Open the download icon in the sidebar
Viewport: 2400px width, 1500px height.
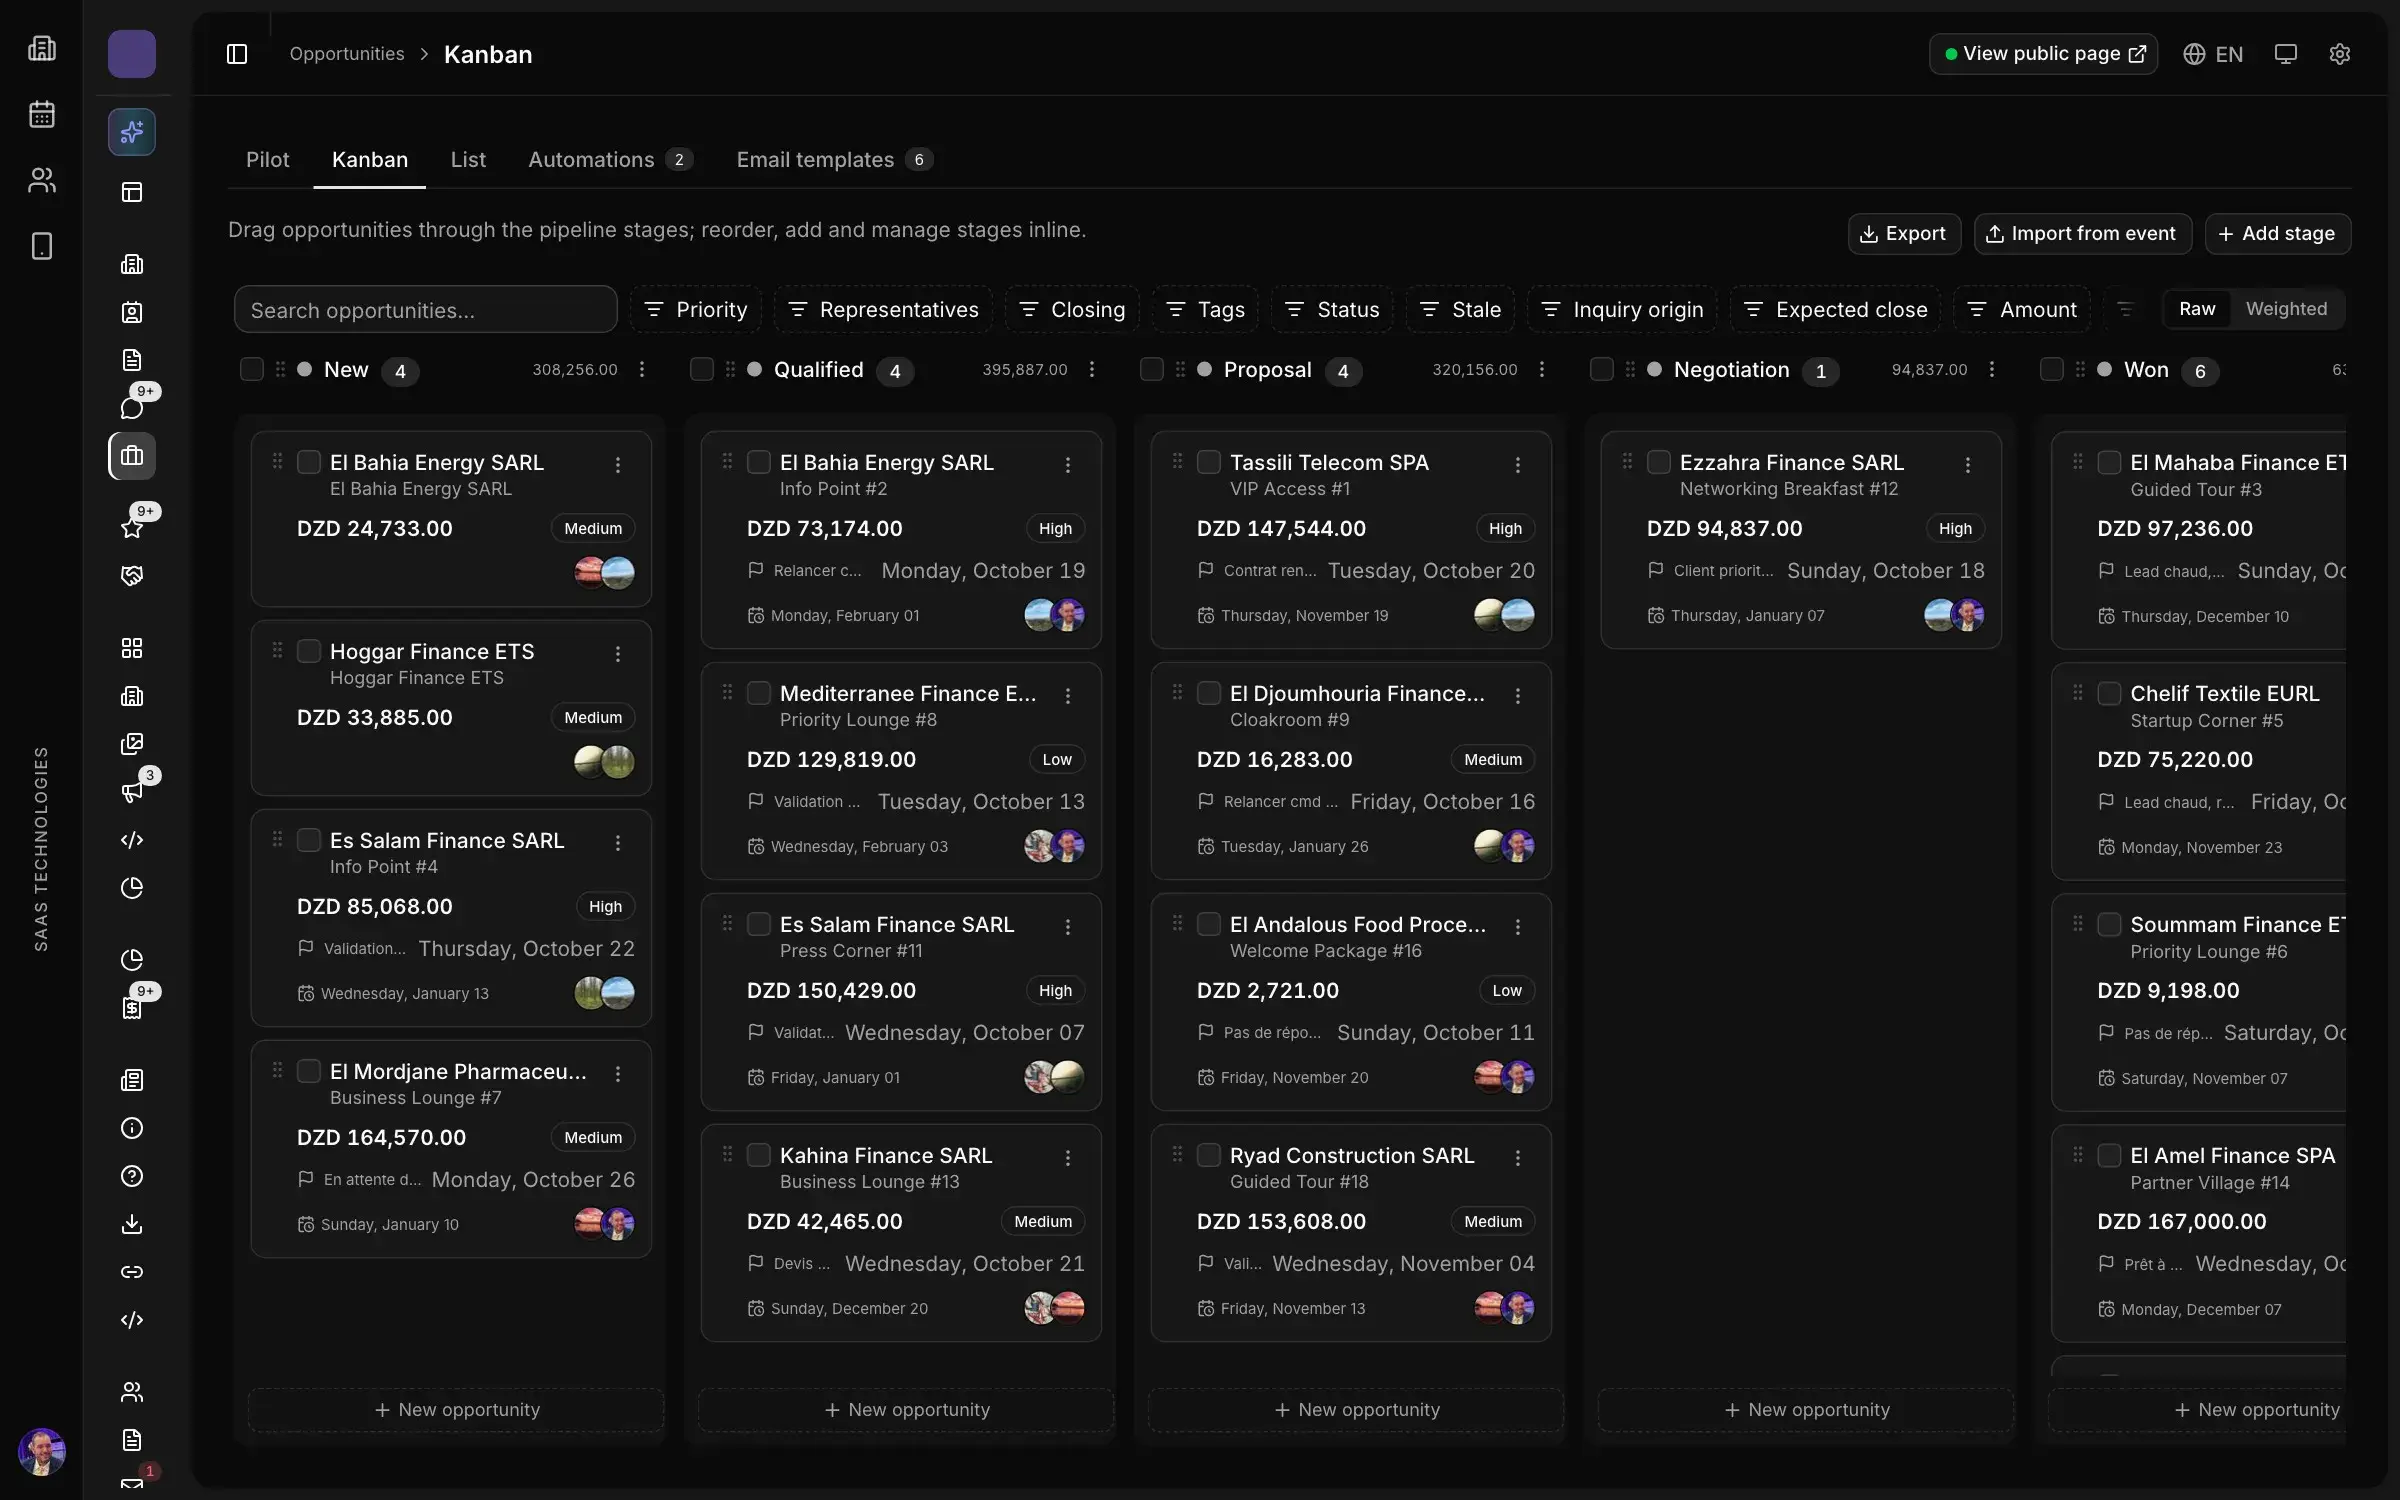point(132,1224)
